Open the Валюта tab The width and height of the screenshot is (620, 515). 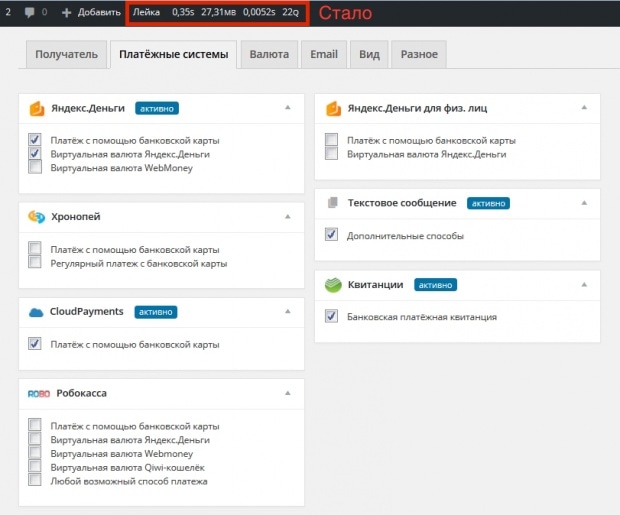tap(269, 54)
